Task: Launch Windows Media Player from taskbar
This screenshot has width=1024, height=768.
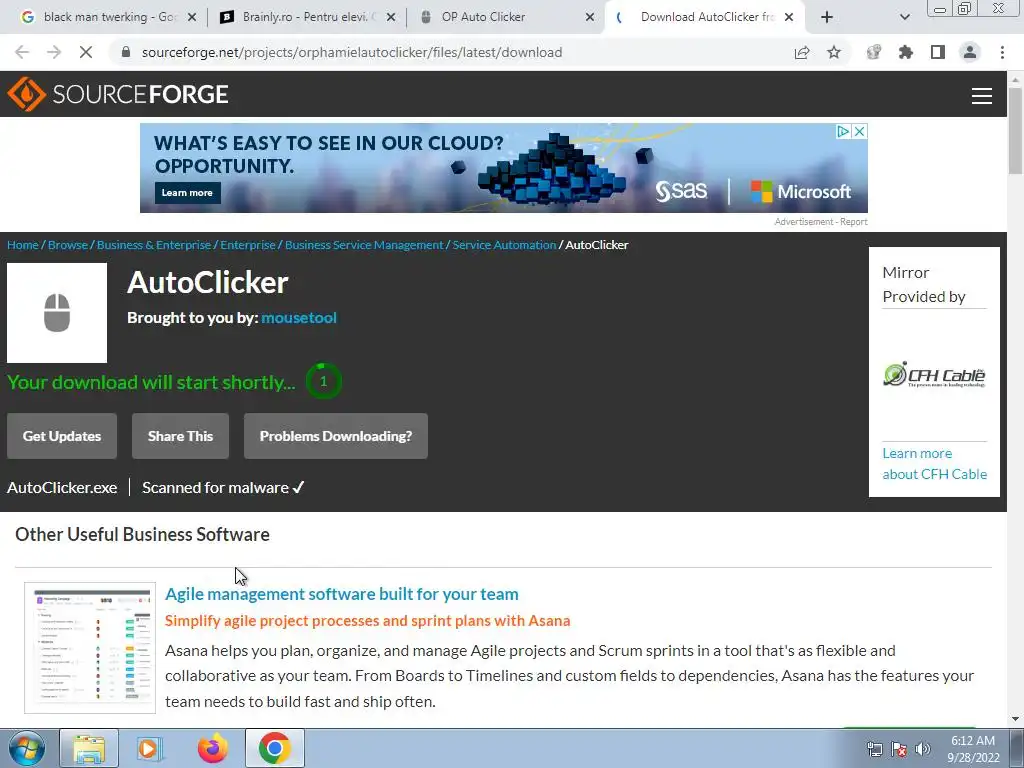Action: coord(150,748)
